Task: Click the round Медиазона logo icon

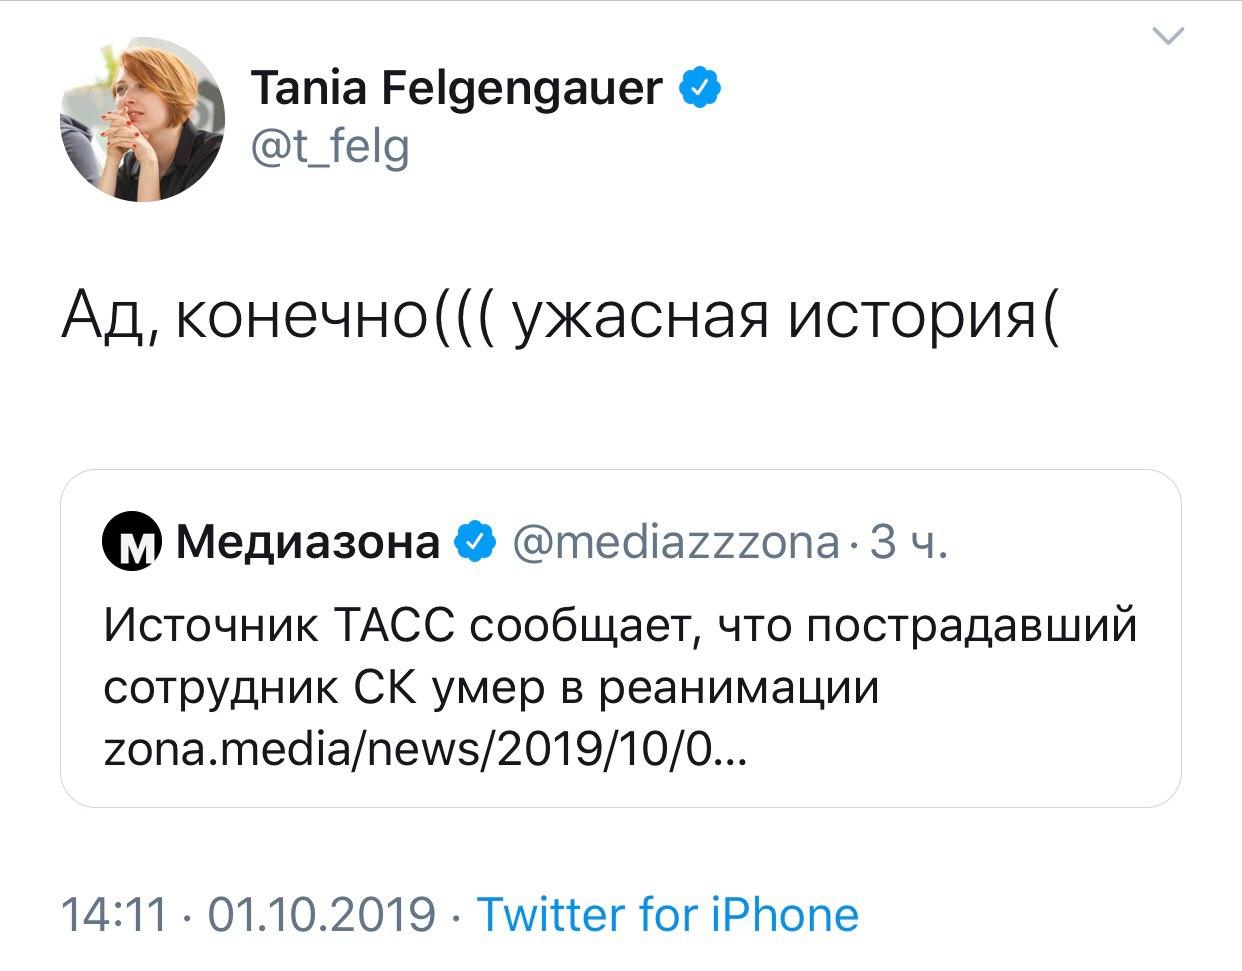Action: pyautogui.click(x=132, y=541)
